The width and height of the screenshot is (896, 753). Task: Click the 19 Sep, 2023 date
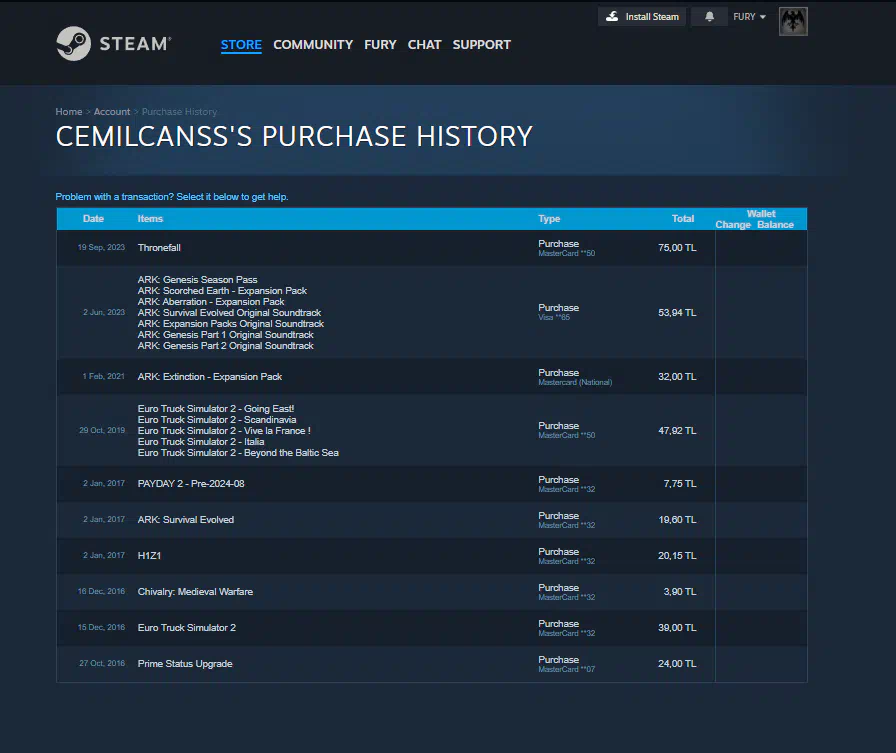(x=101, y=247)
